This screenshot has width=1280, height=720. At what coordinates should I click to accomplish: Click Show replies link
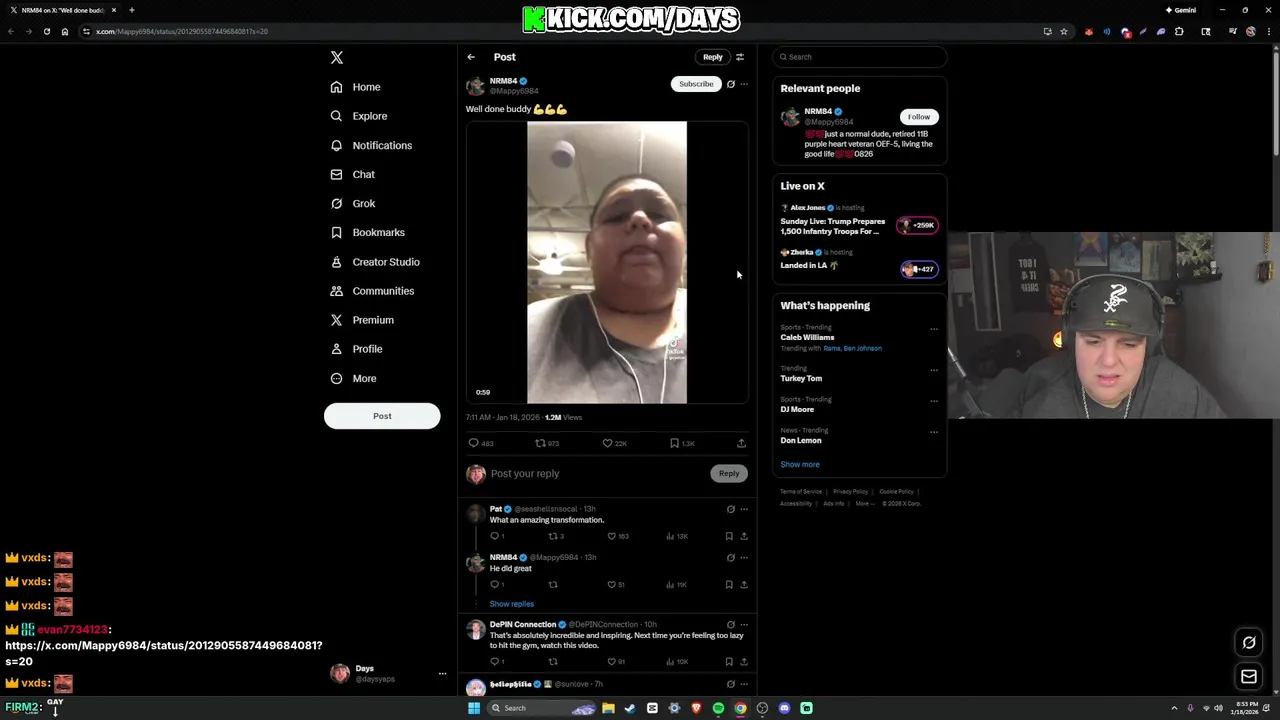(x=511, y=604)
